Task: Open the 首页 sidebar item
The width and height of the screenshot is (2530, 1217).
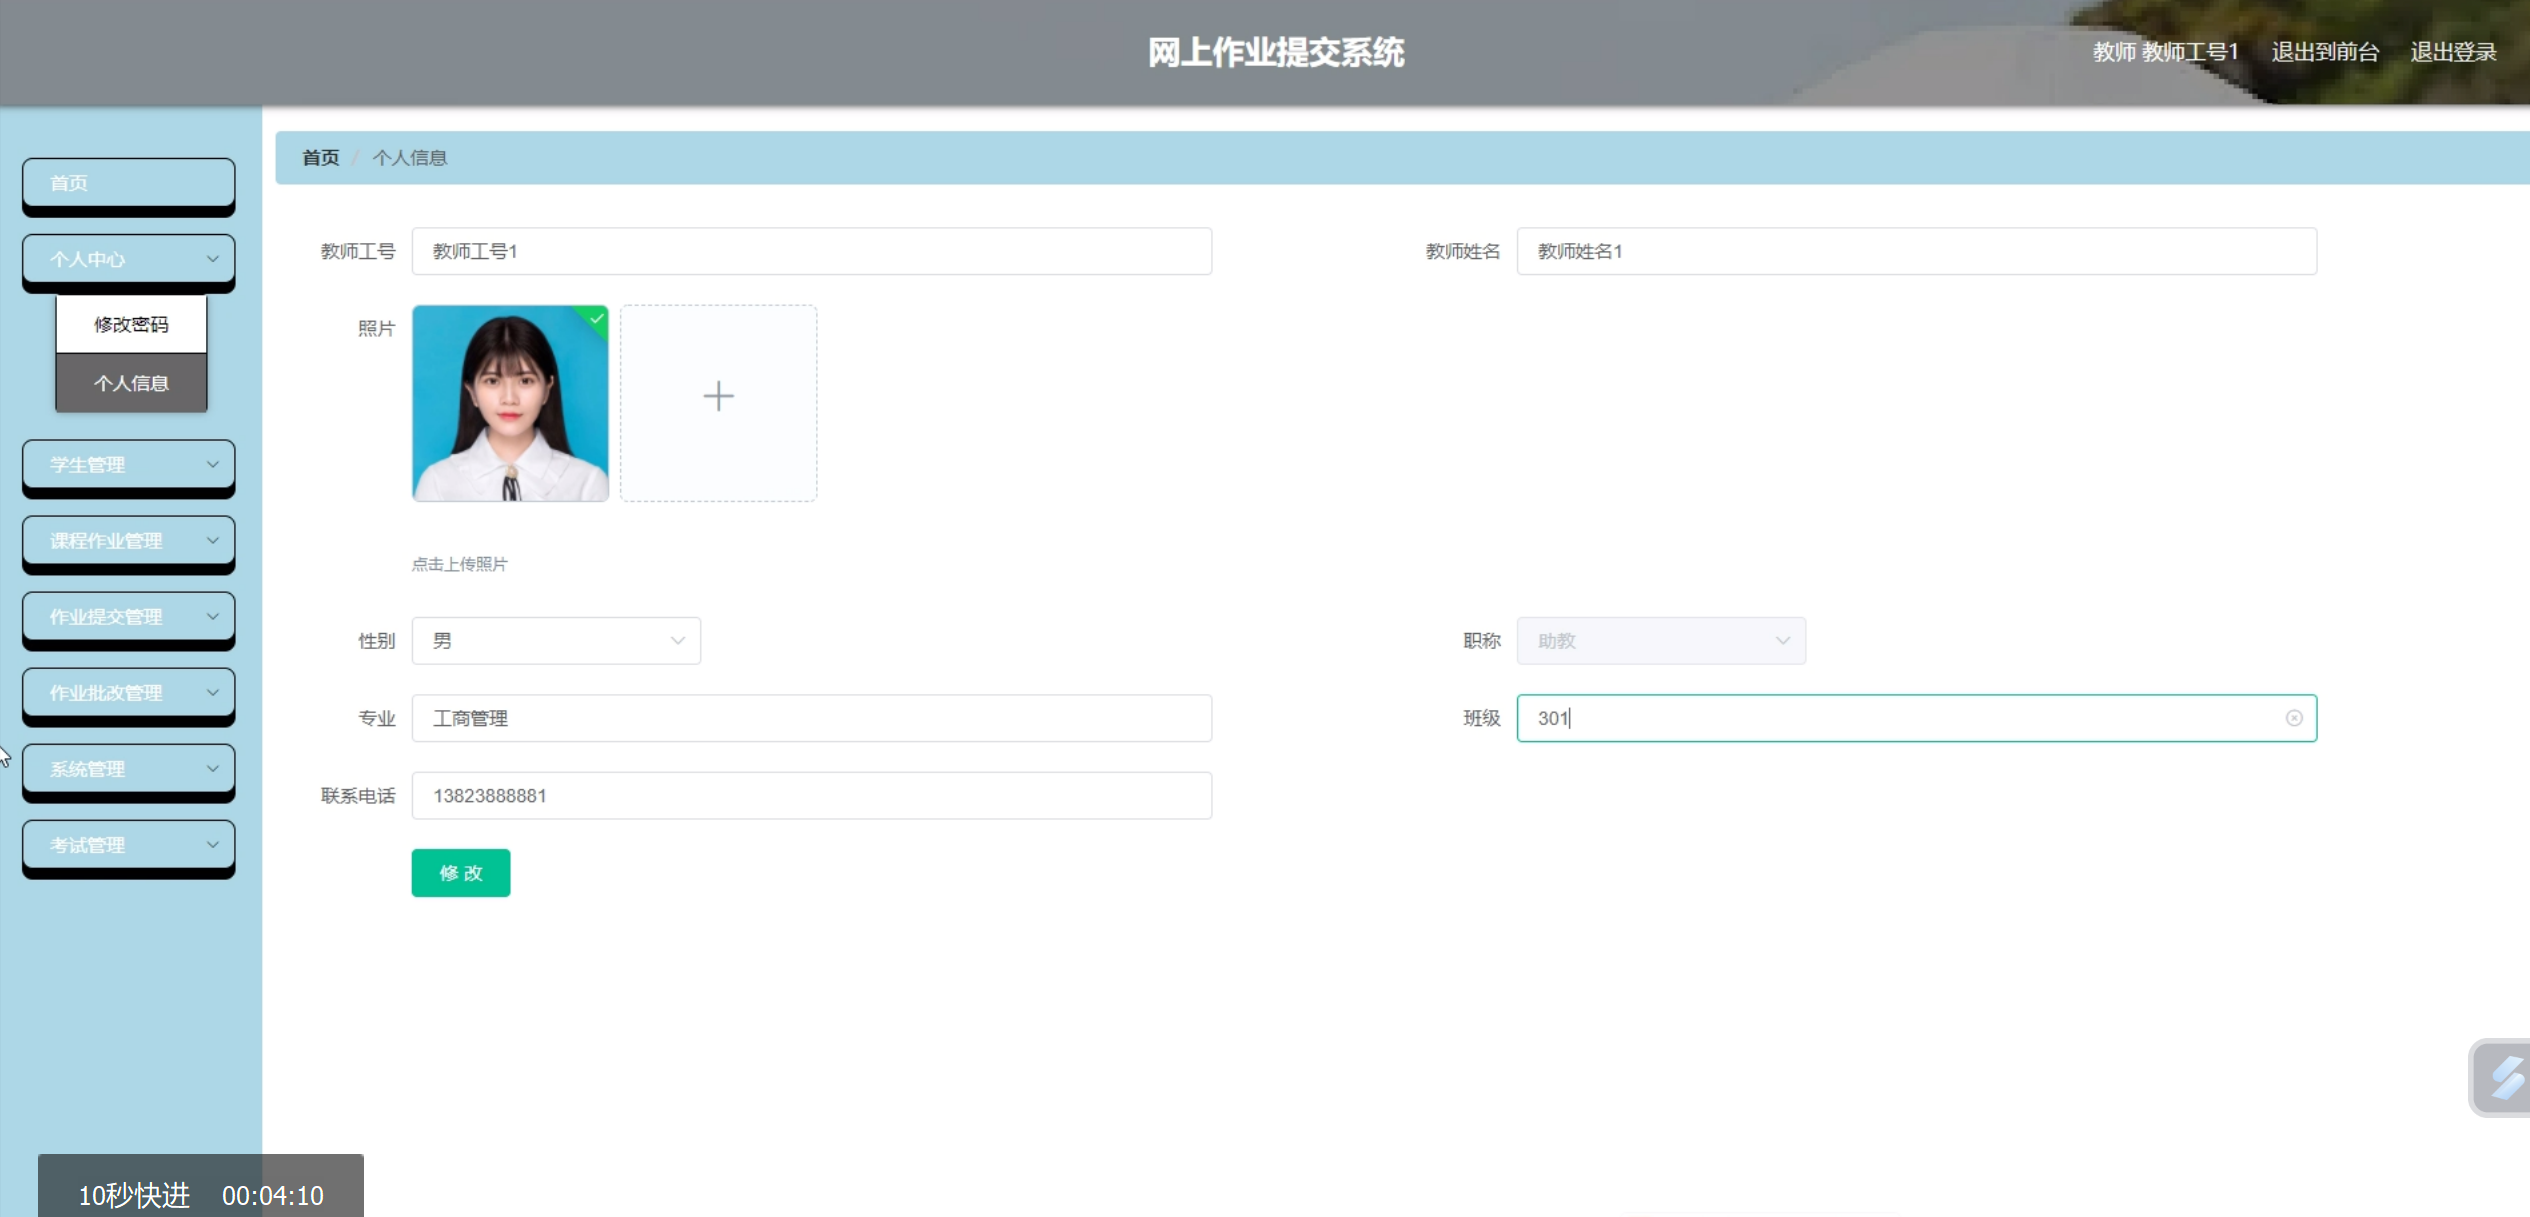Action: 128,183
